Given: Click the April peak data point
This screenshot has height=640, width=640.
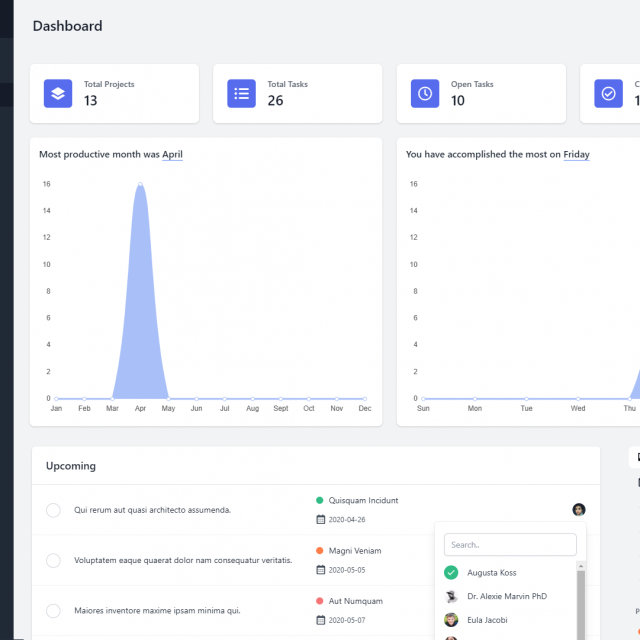Looking at the screenshot, I should pos(140,184).
